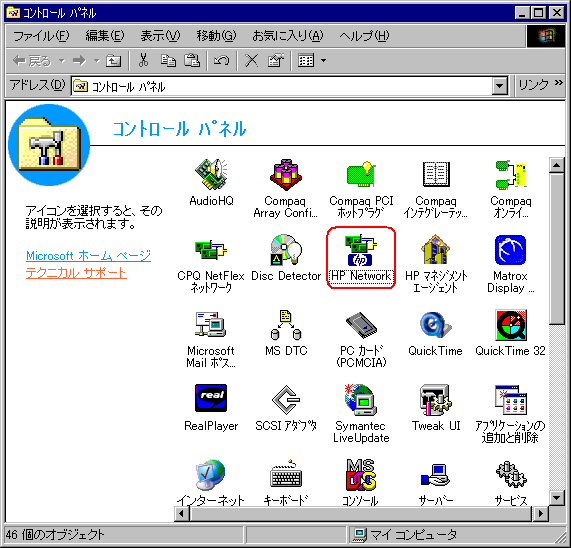571x548 pixels.
Task: Click the Delete X toolbar button
Action: point(251,60)
